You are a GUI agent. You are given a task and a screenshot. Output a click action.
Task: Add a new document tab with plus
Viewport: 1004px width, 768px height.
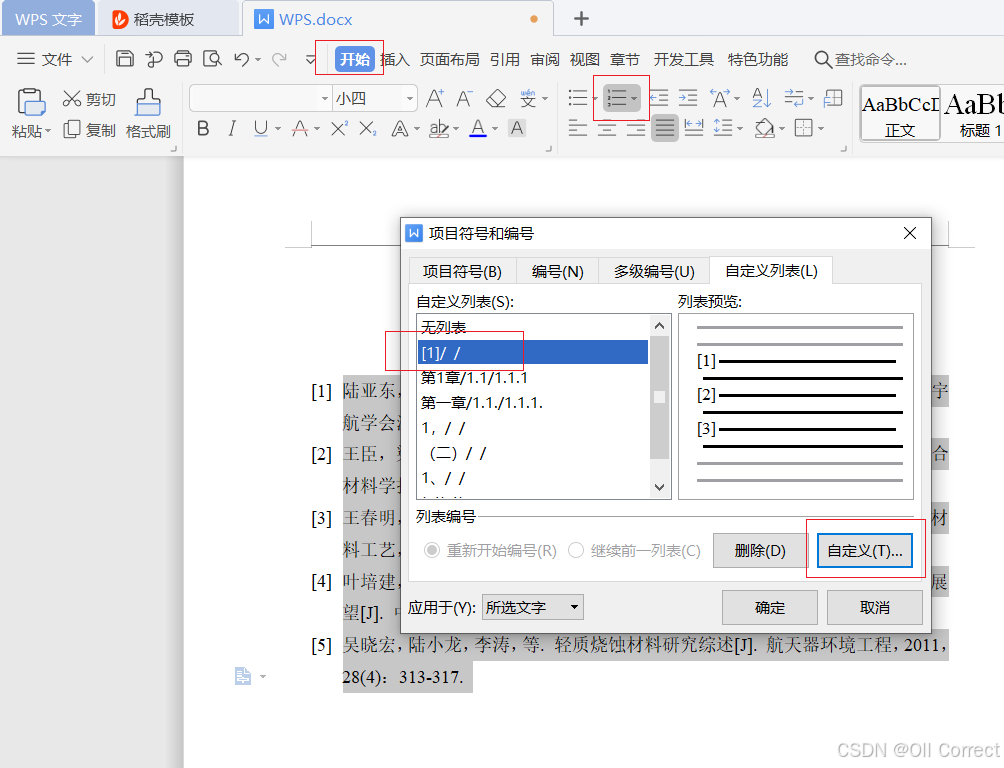tap(581, 19)
